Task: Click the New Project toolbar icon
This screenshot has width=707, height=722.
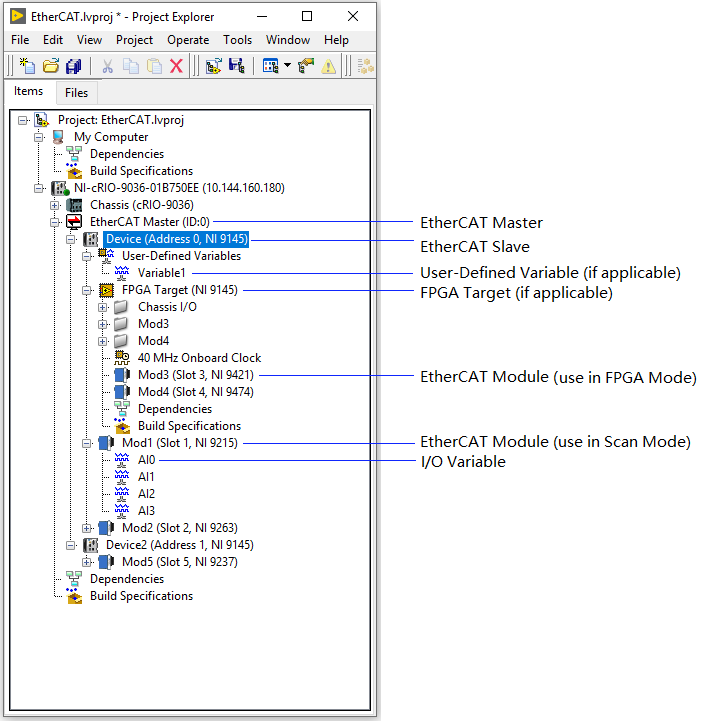Action: click(27, 66)
